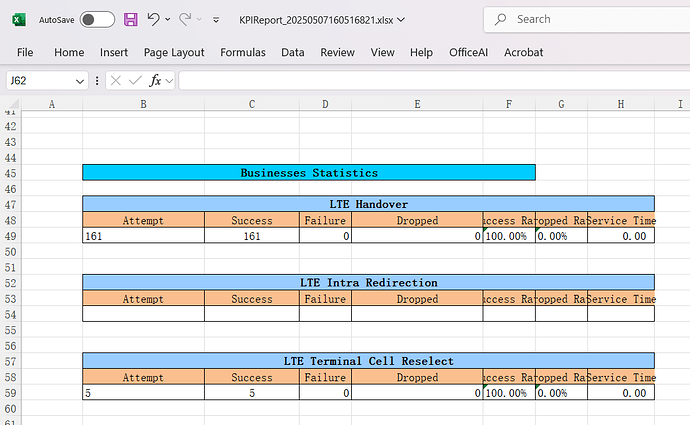This screenshot has width=690, height=425.
Task: Select the Attempt value 161 cell
Action: pos(143,236)
